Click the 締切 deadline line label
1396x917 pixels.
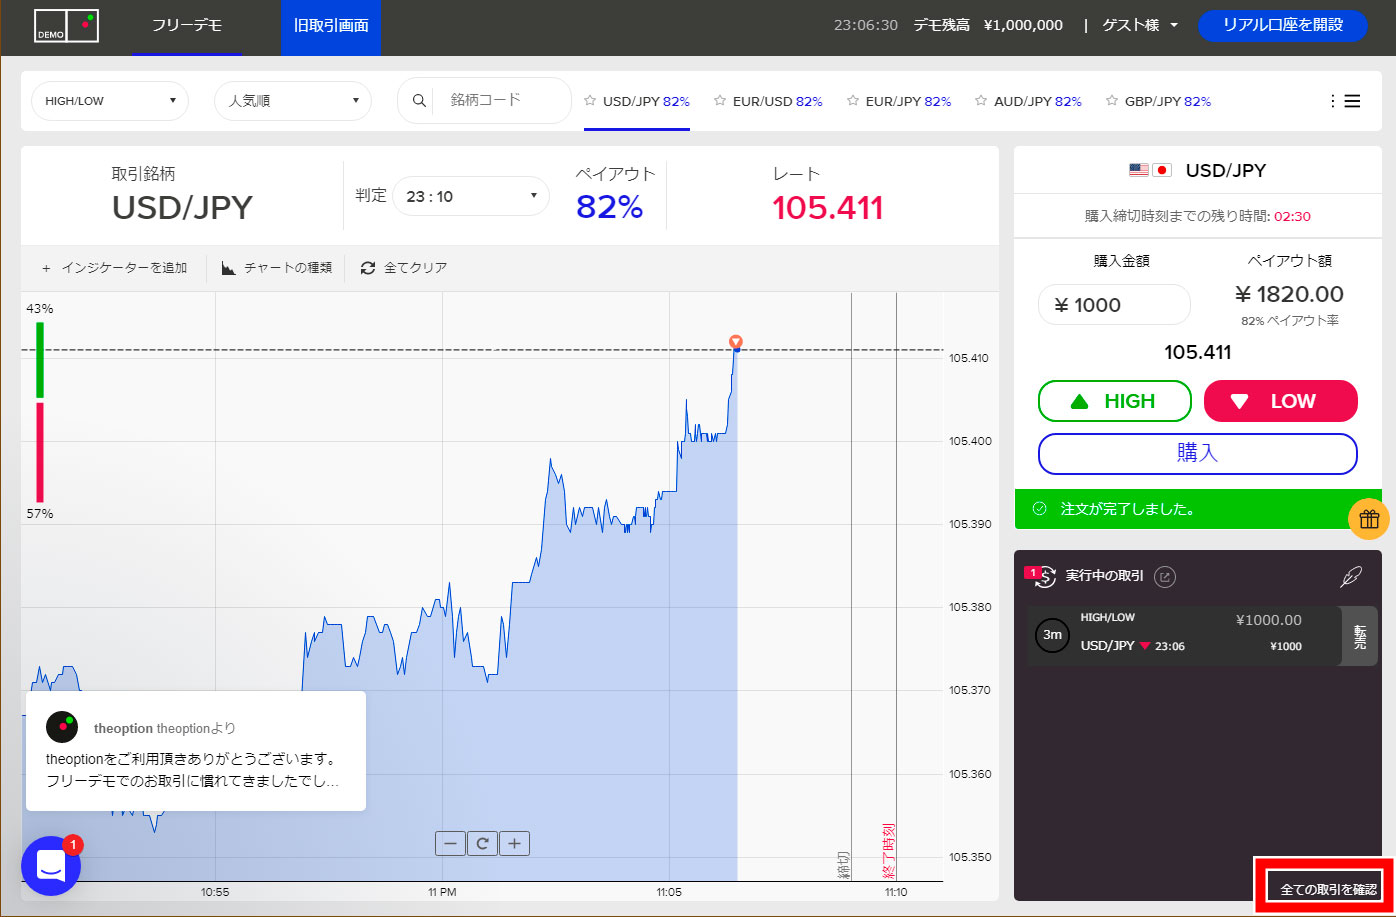[843, 865]
